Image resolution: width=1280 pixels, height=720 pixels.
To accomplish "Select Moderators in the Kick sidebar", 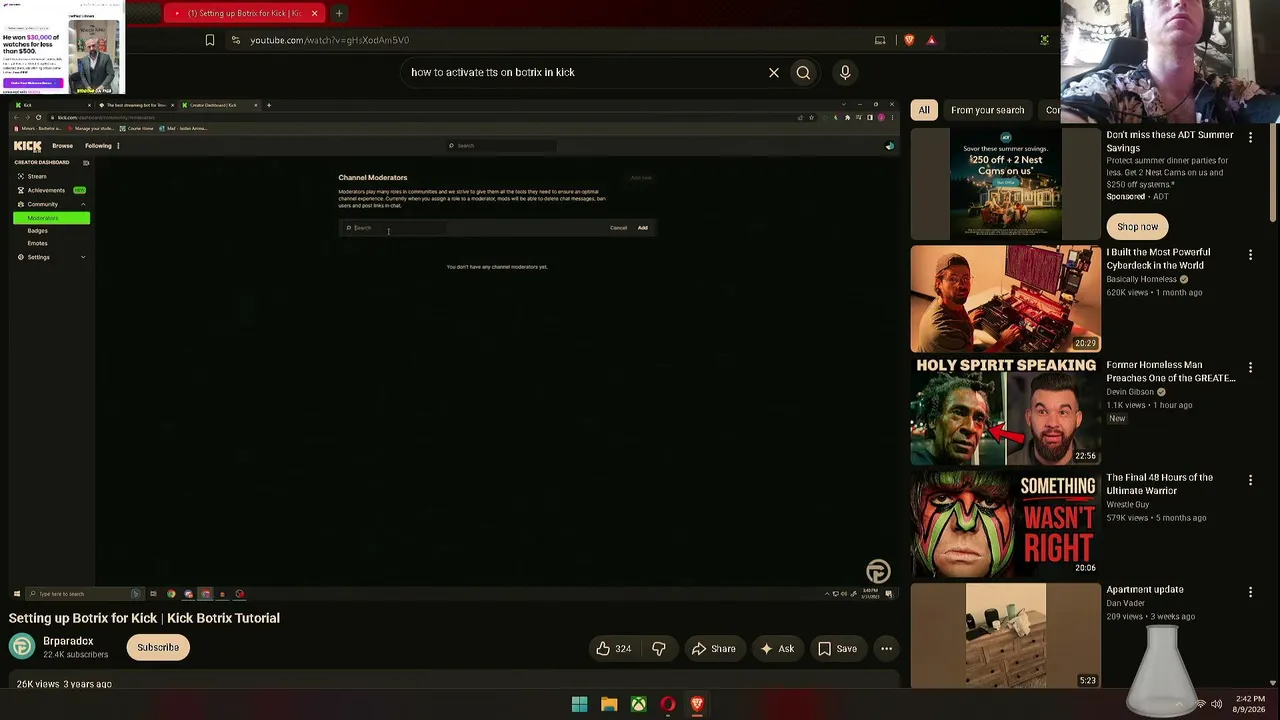I will click(52, 218).
